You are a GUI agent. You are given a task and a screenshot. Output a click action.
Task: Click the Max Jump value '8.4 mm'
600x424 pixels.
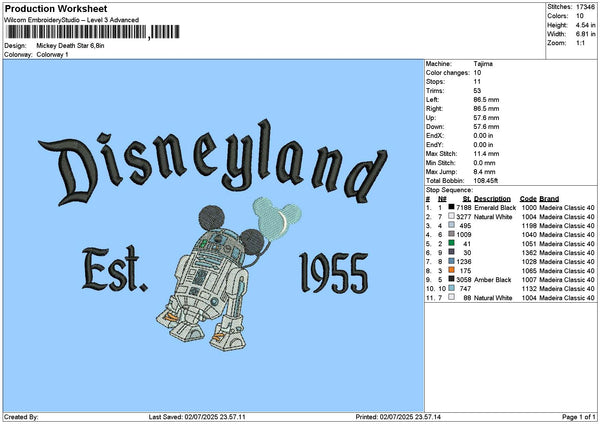[x=484, y=172]
